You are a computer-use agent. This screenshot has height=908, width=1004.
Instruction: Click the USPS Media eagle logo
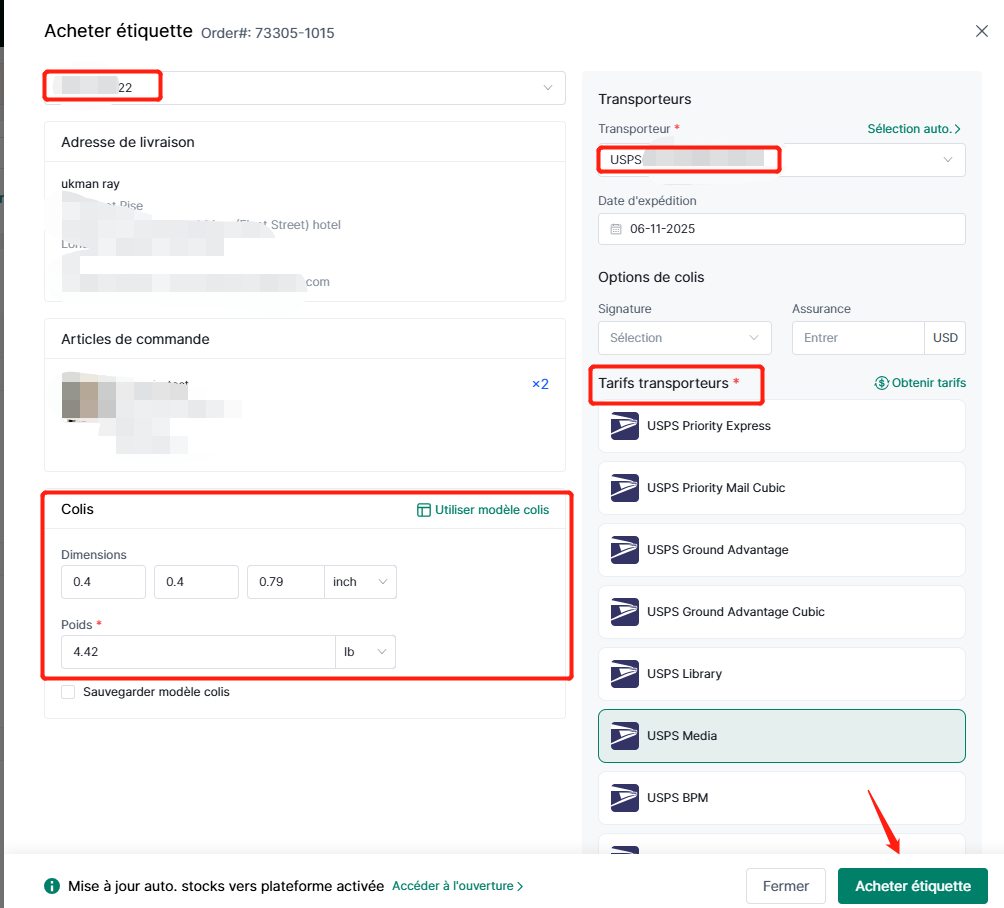(624, 736)
